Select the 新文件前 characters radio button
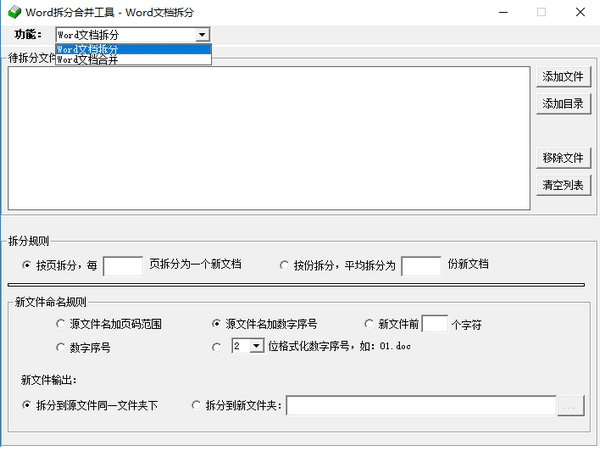 369,324
